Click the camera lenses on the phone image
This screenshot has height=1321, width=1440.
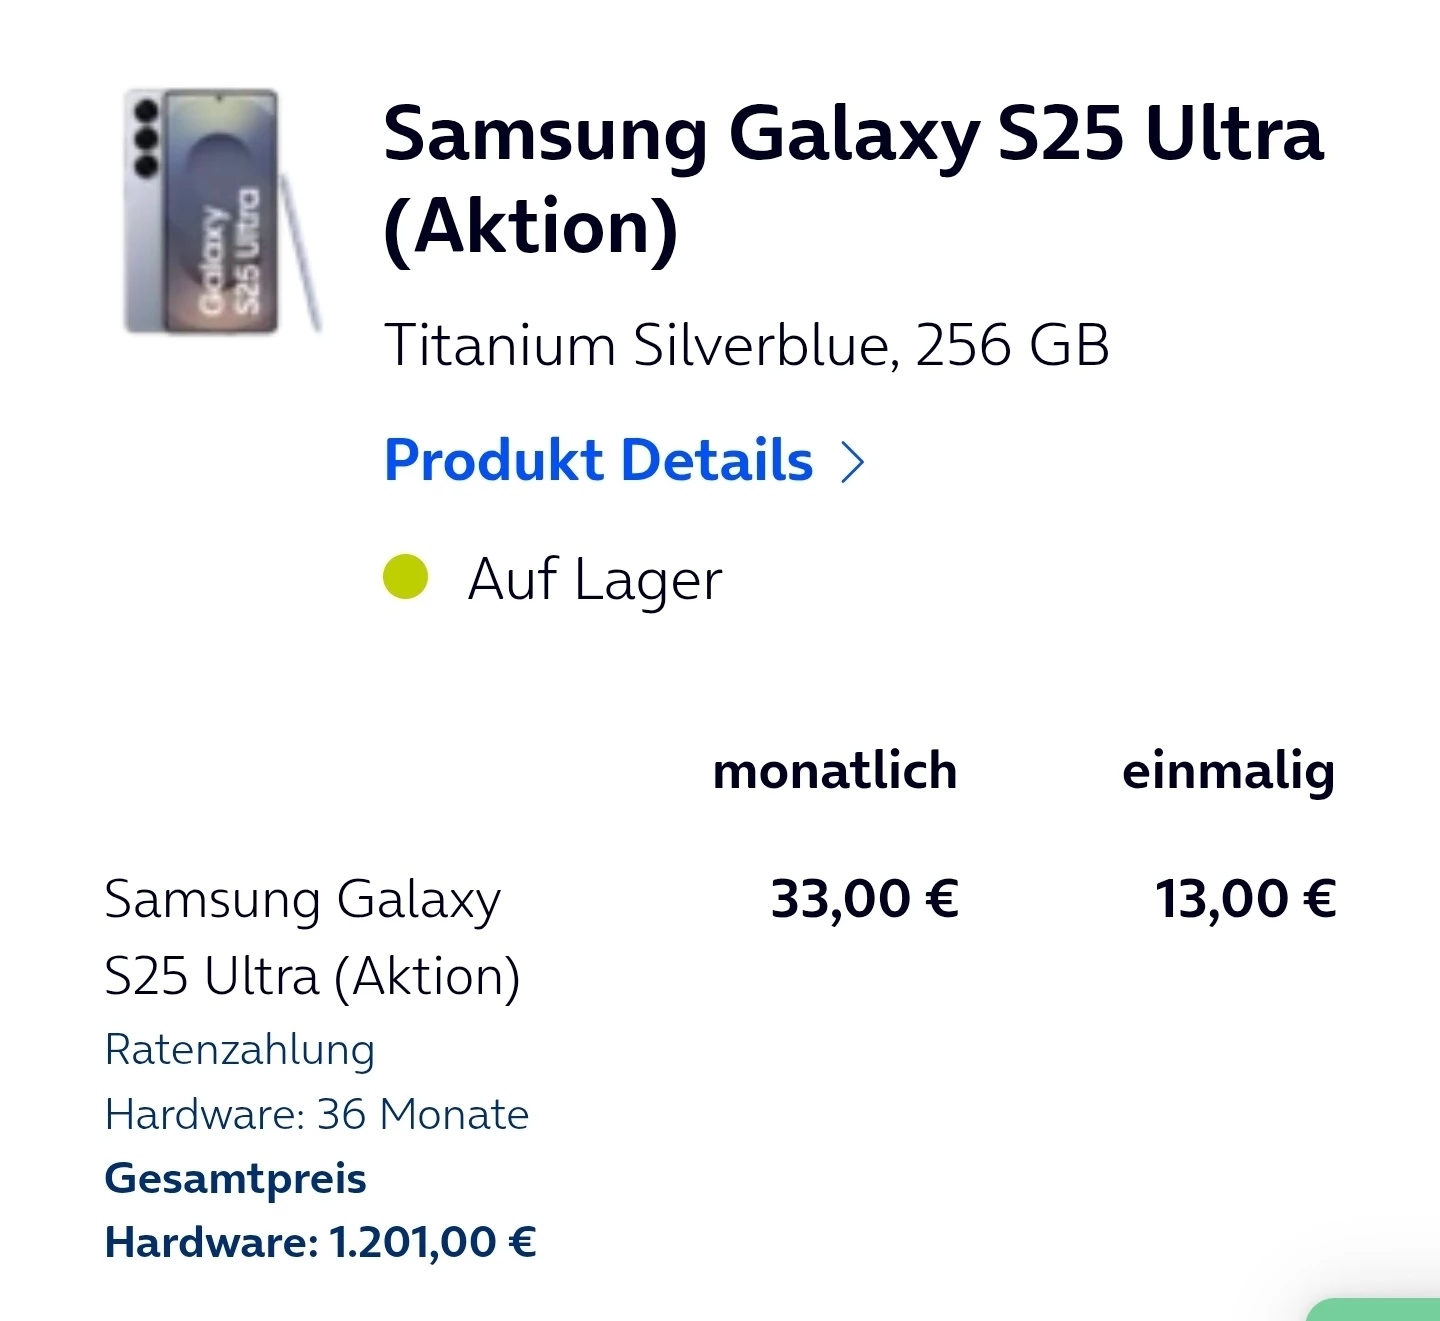tap(147, 138)
